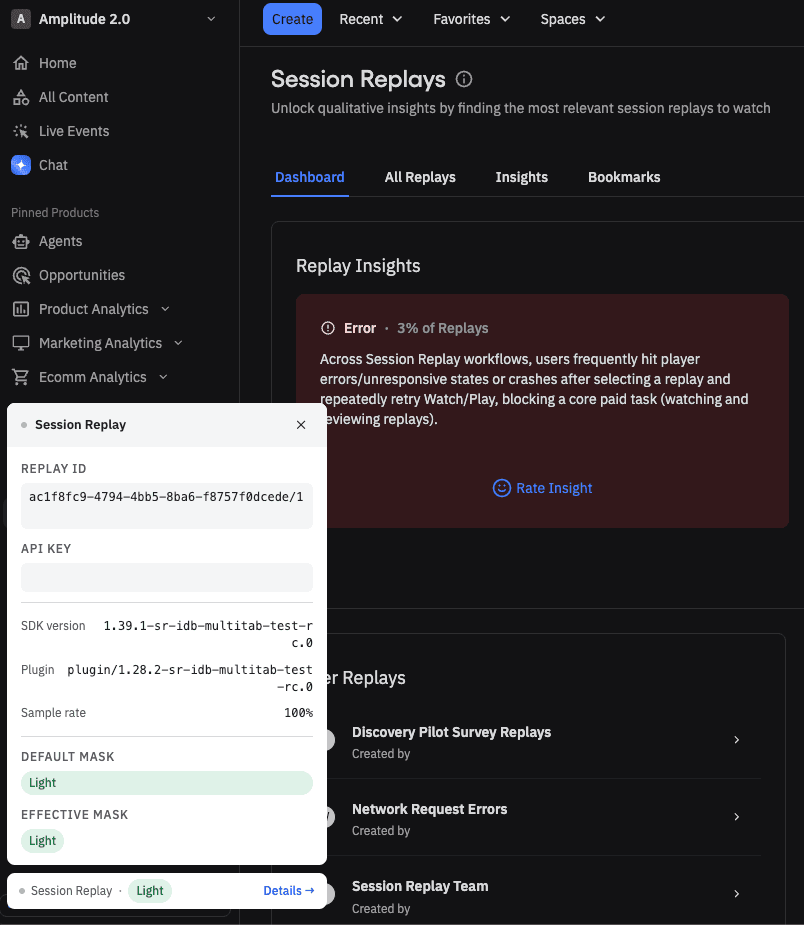Click the Effective Mask Light badge

pos(42,841)
